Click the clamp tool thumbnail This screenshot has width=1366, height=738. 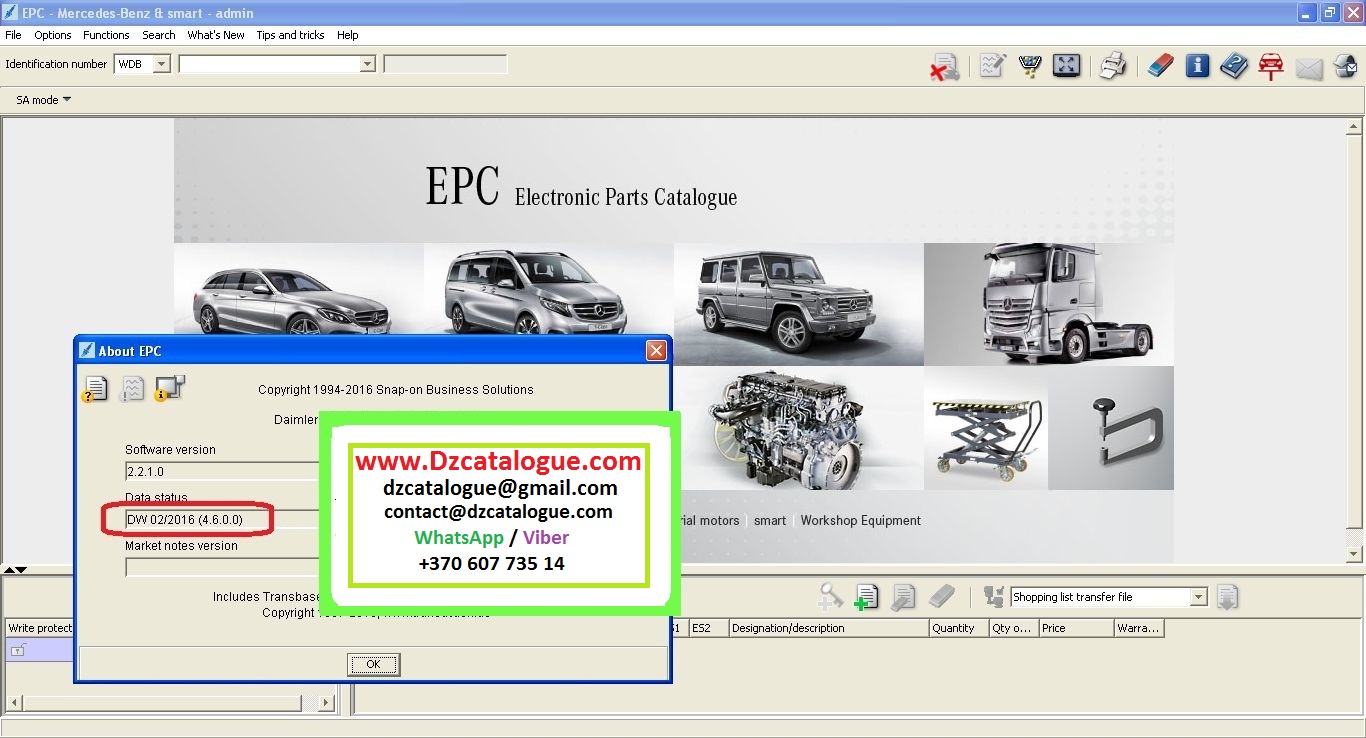pos(1111,428)
